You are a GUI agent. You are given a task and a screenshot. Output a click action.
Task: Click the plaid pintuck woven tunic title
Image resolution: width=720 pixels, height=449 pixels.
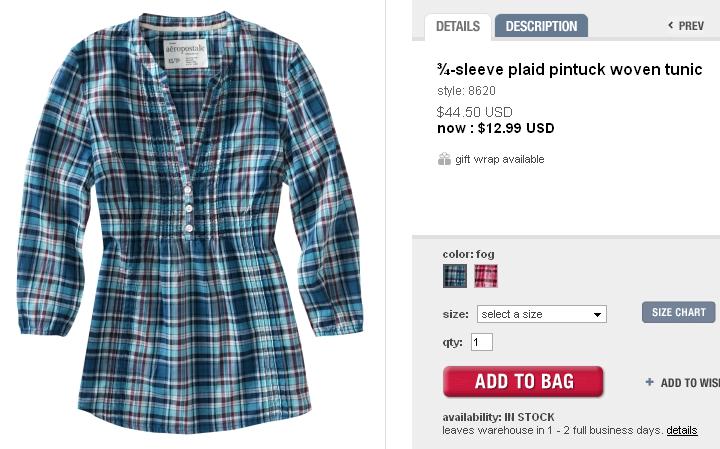tap(569, 69)
